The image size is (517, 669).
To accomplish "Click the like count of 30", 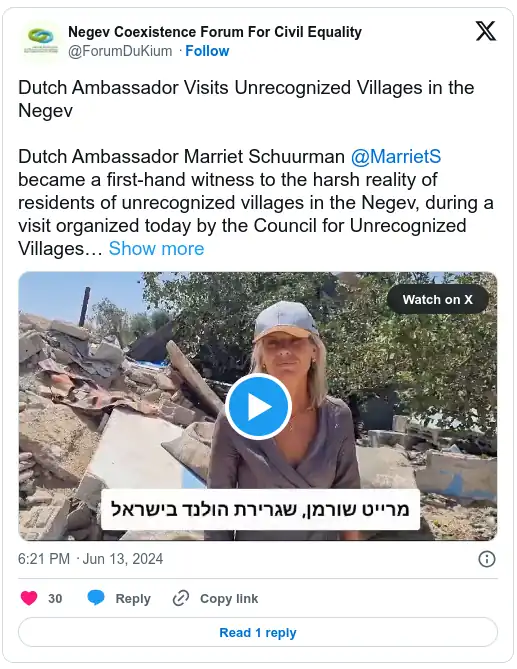I will click(55, 599).
